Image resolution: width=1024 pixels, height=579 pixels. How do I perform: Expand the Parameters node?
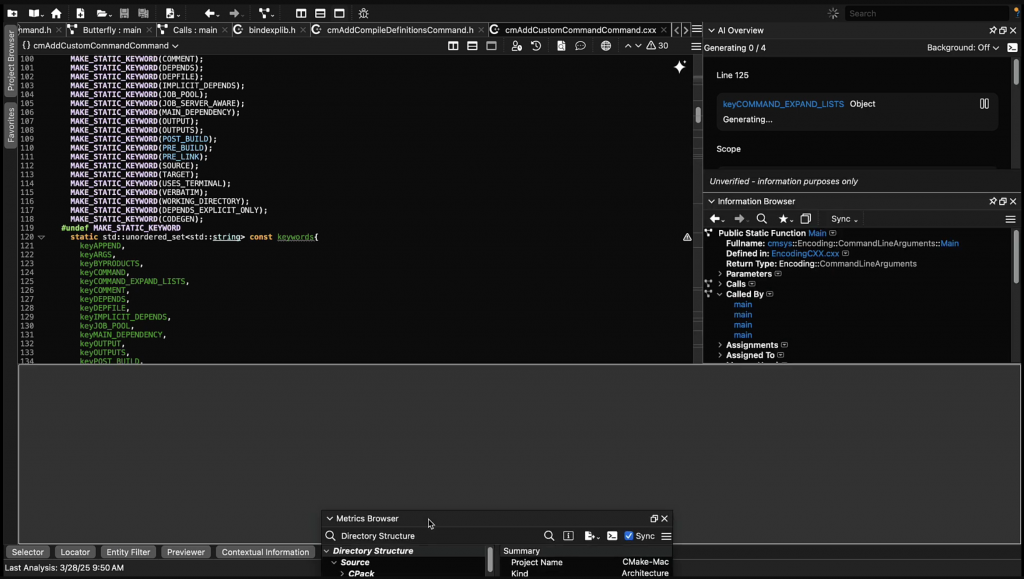(720, 274)
